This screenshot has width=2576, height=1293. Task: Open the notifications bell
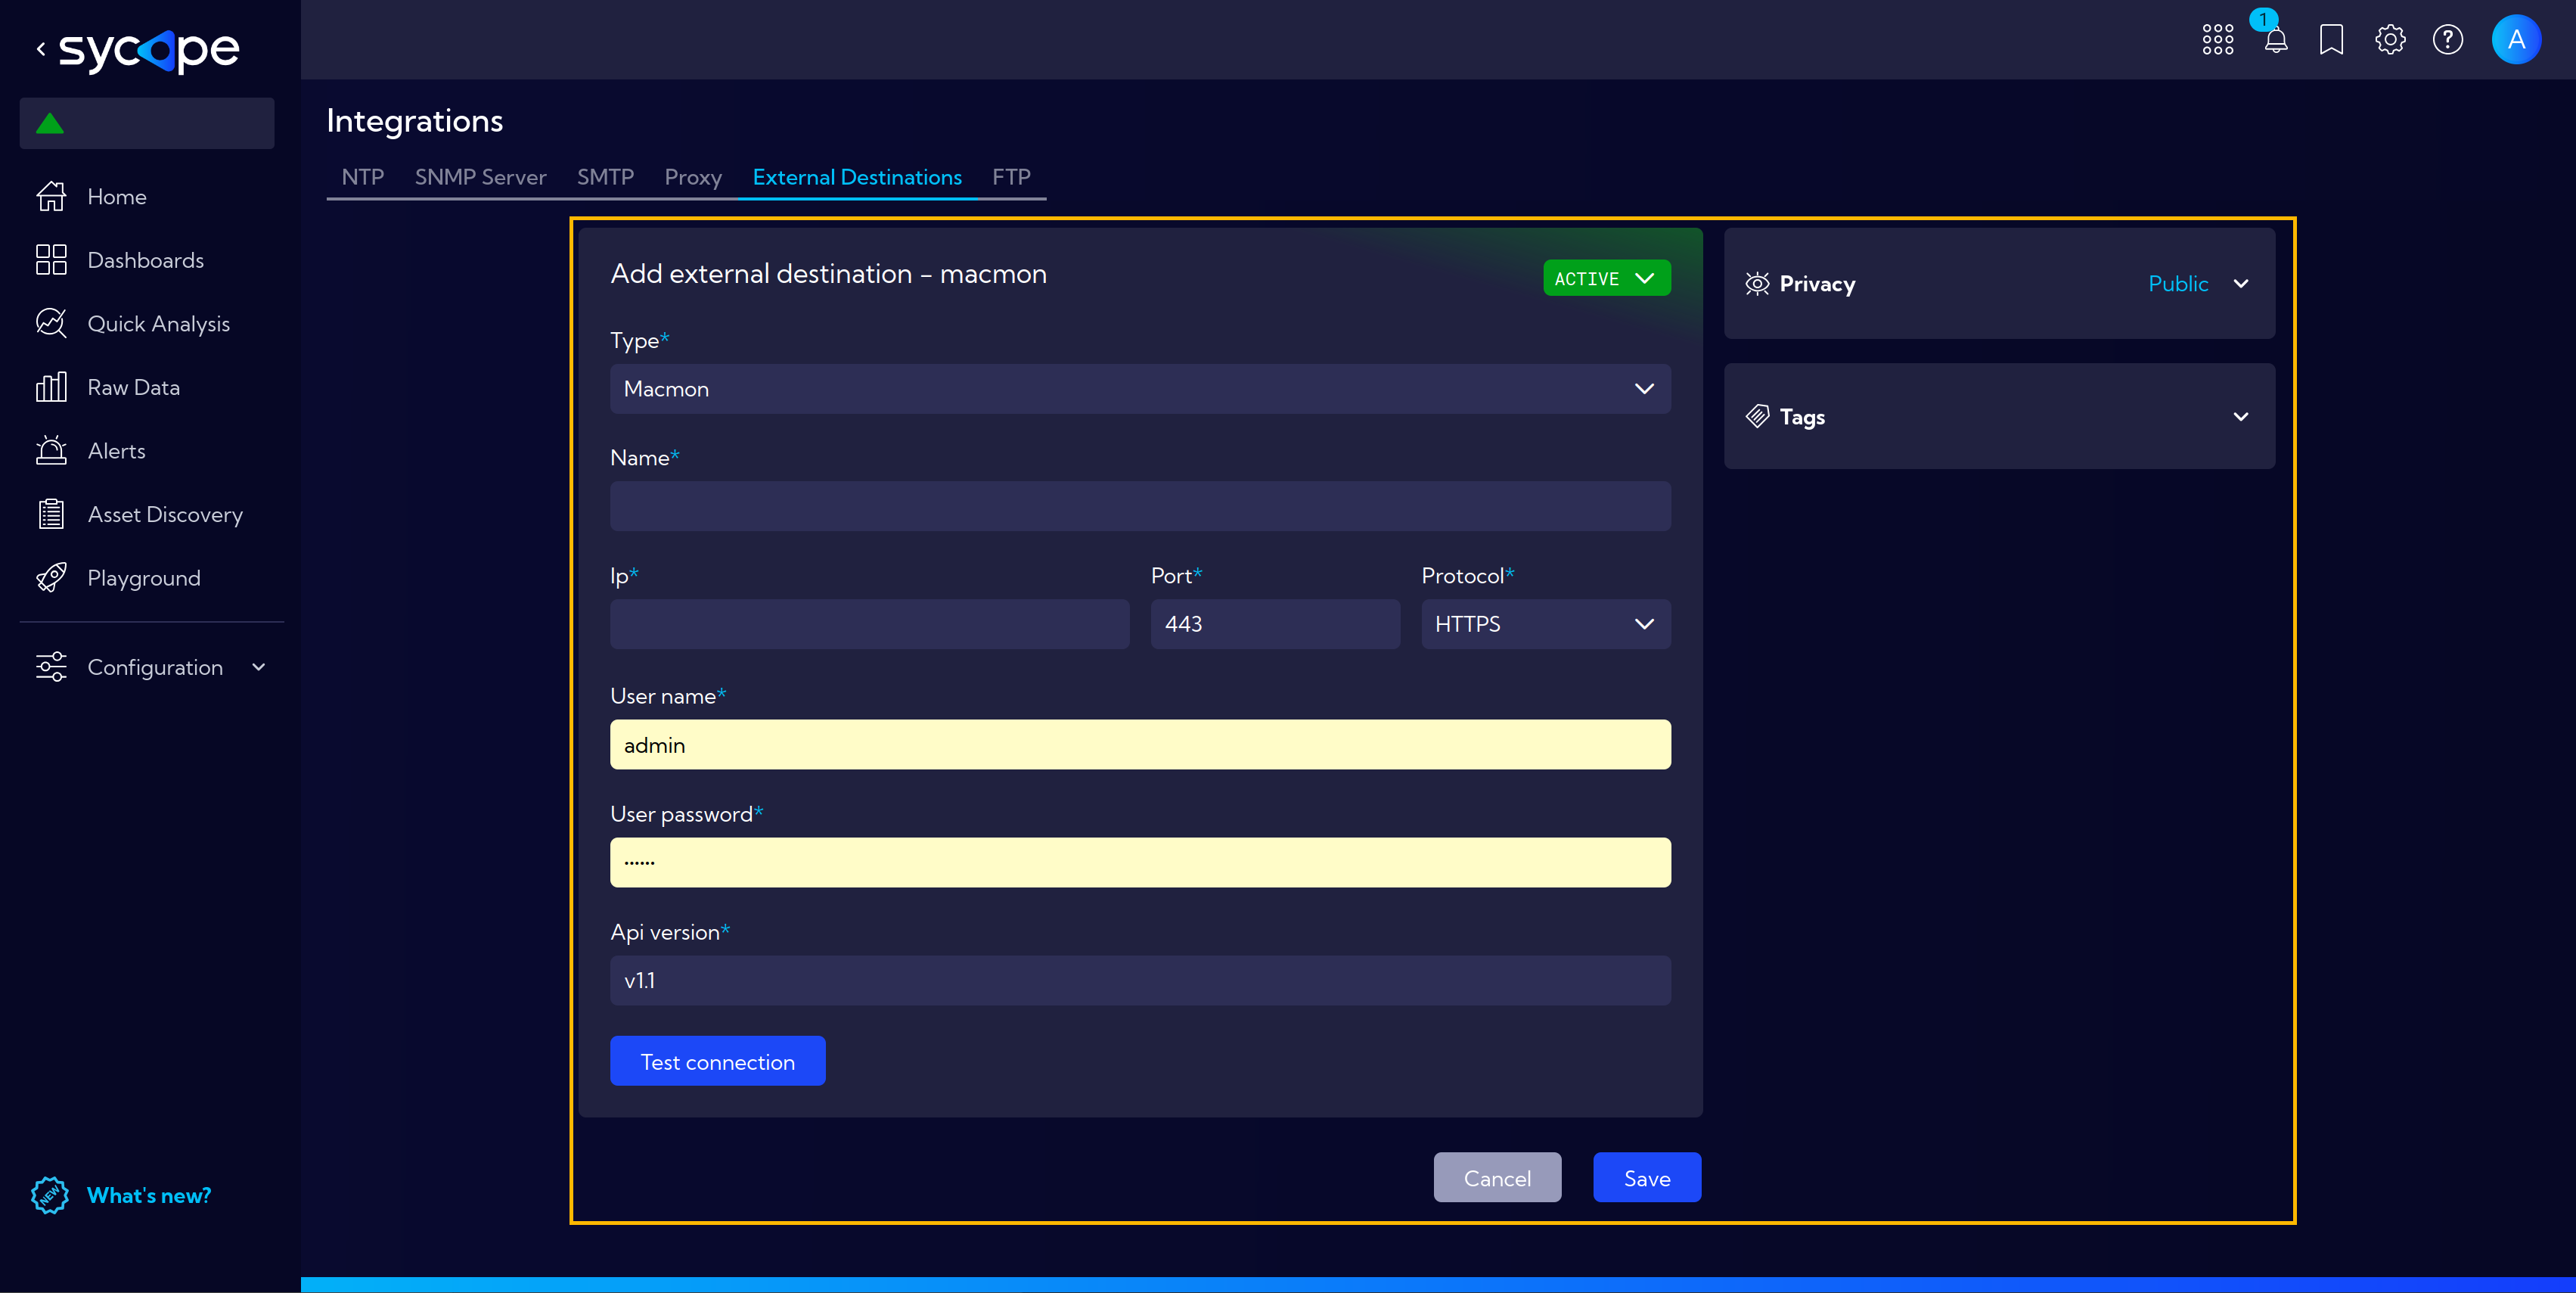coord(2276,40)
